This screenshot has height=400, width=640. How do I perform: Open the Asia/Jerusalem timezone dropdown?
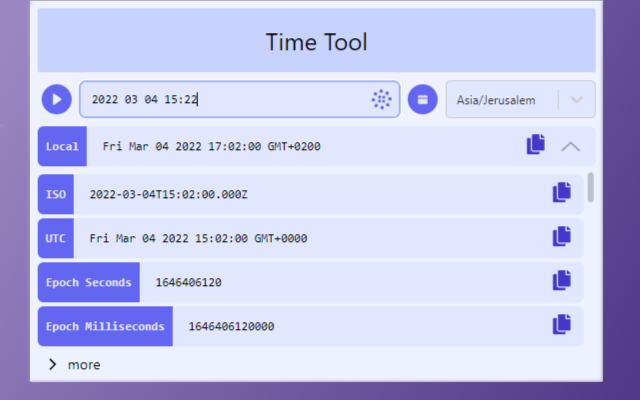[x=520, y=99]
